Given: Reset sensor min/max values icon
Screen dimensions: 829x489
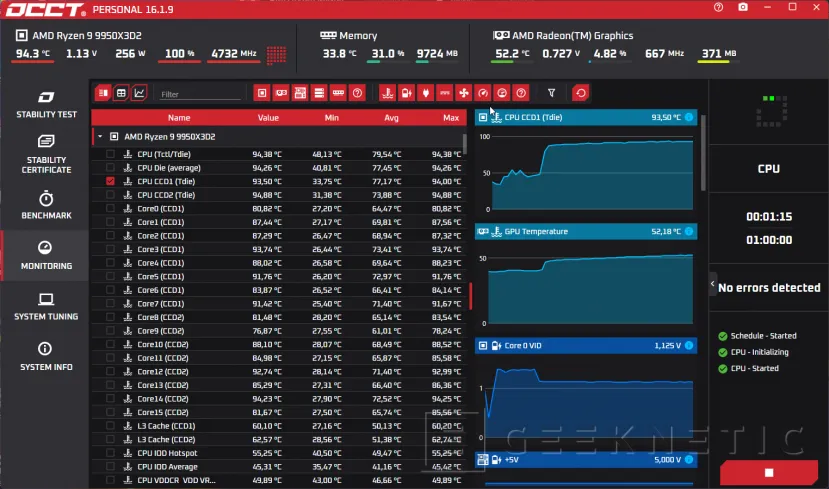Looking at the screenshot, I should [581, 93].
